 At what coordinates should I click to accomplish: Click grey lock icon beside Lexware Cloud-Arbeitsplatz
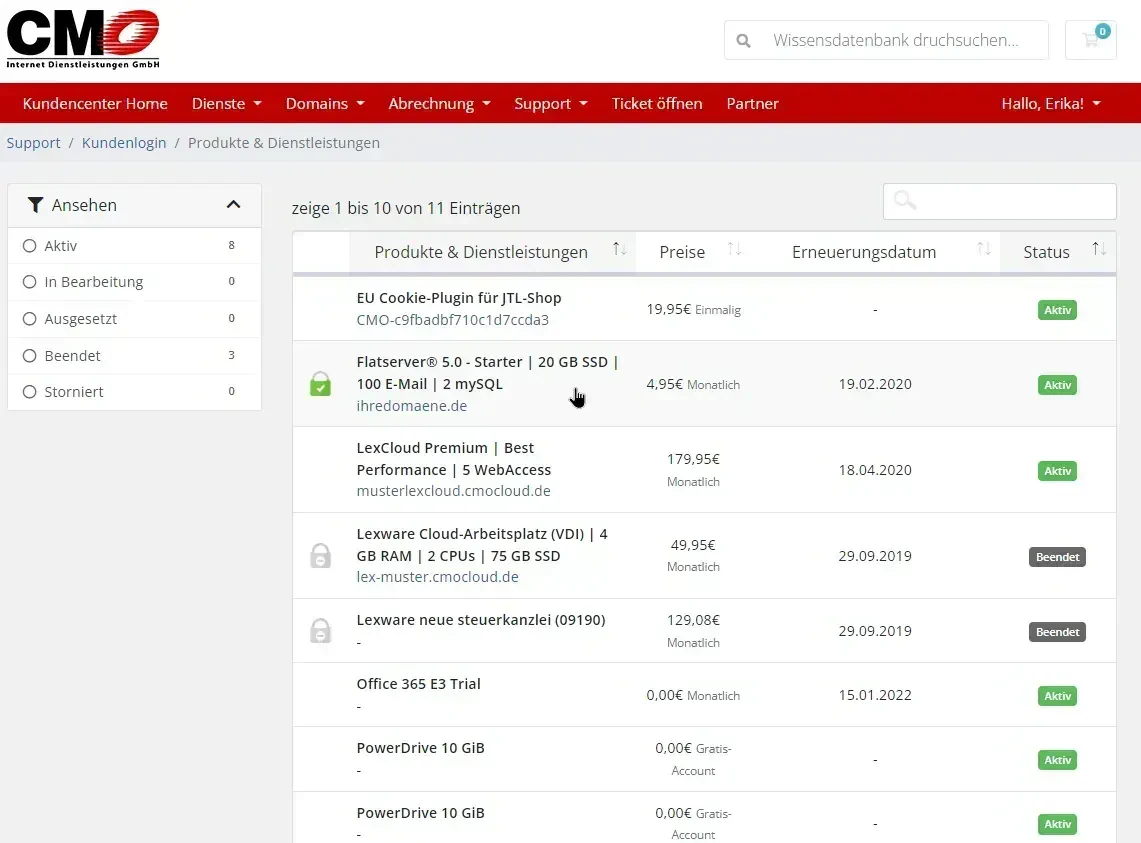coord(320,556)
